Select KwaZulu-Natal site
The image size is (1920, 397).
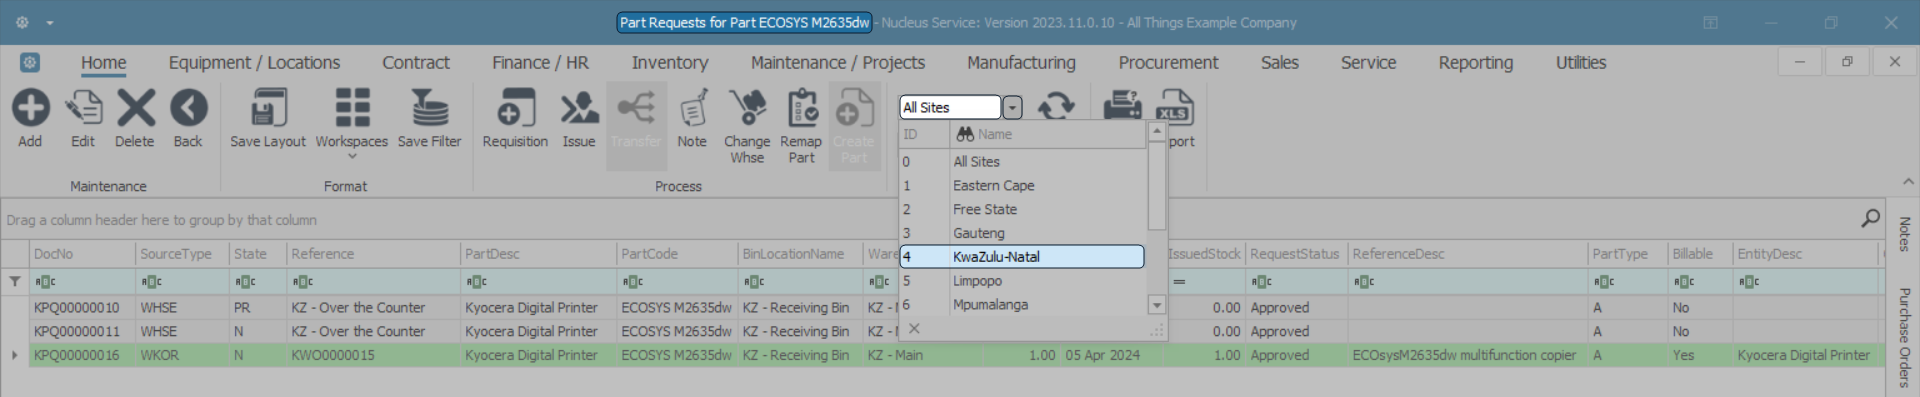coord(1022,257)
